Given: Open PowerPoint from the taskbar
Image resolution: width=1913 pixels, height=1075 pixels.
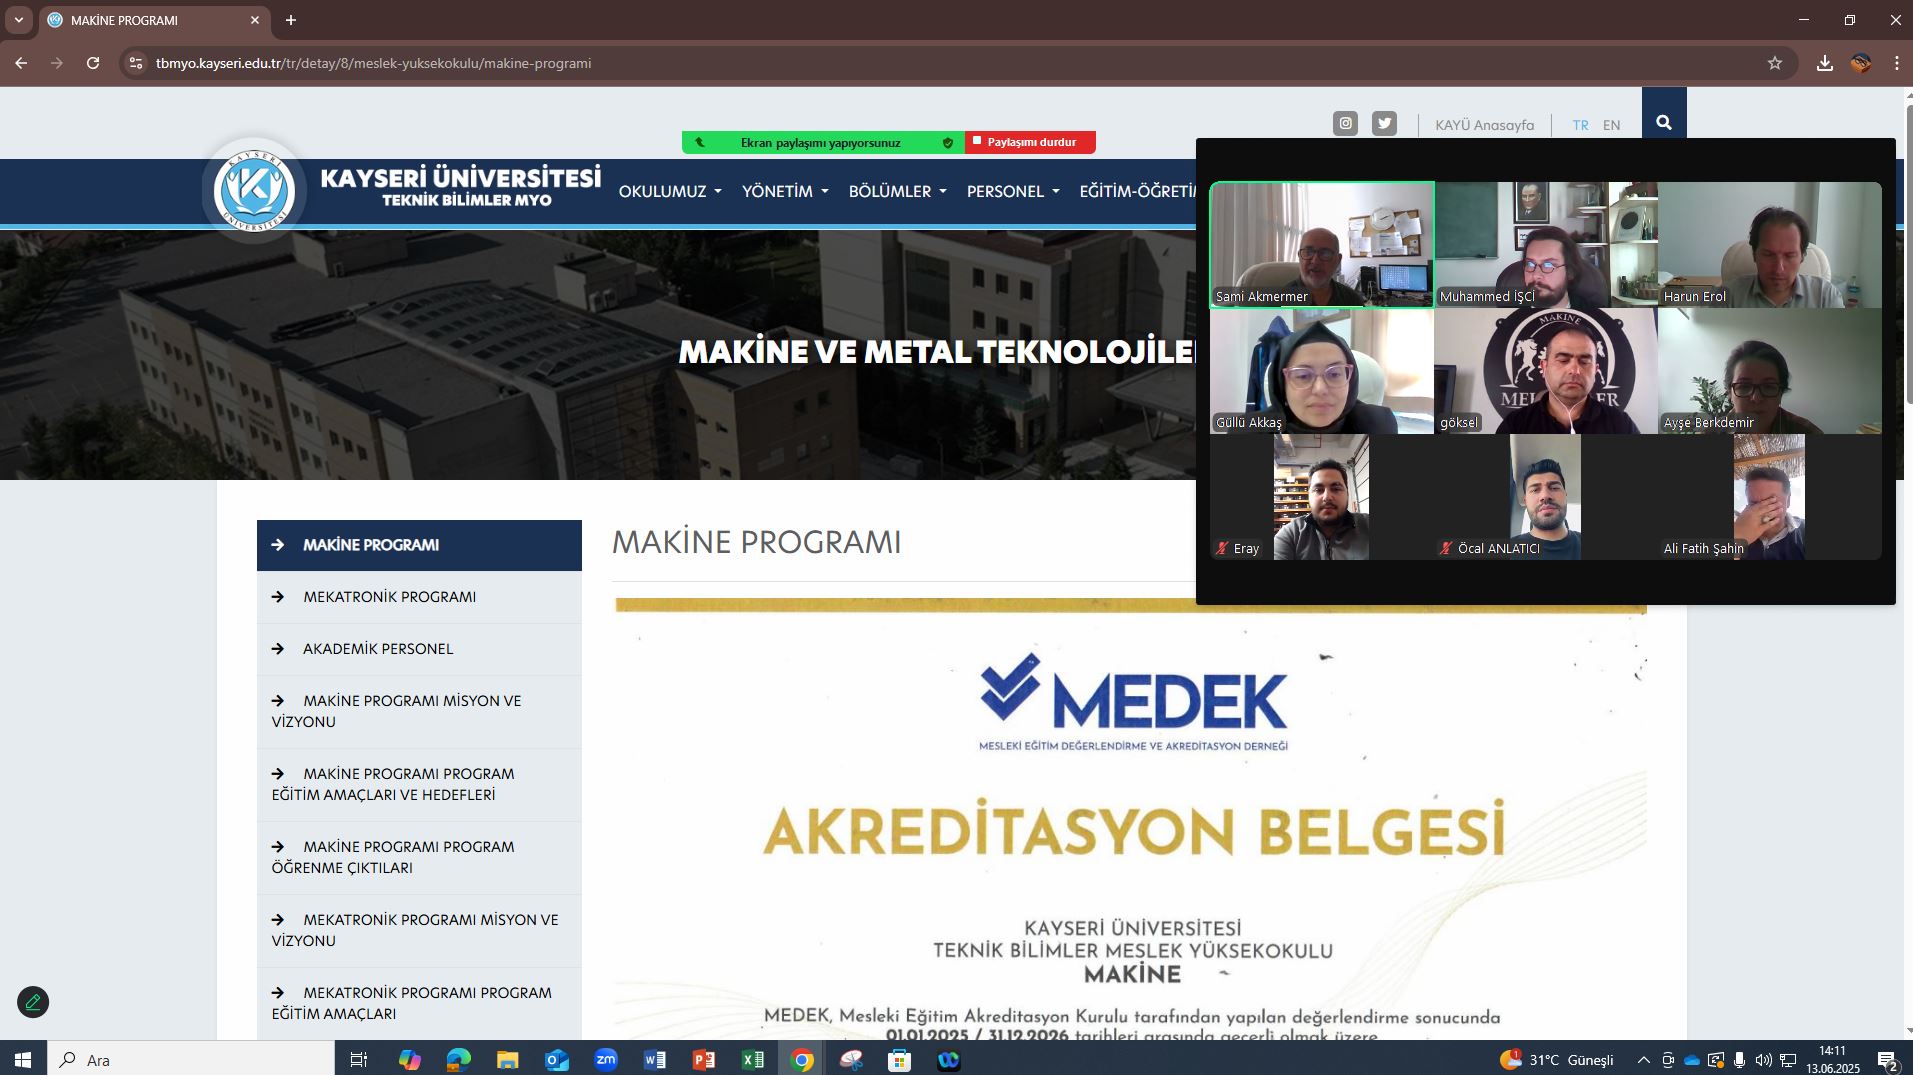Looking at the screenshot, I should [x=703, y=1059].
